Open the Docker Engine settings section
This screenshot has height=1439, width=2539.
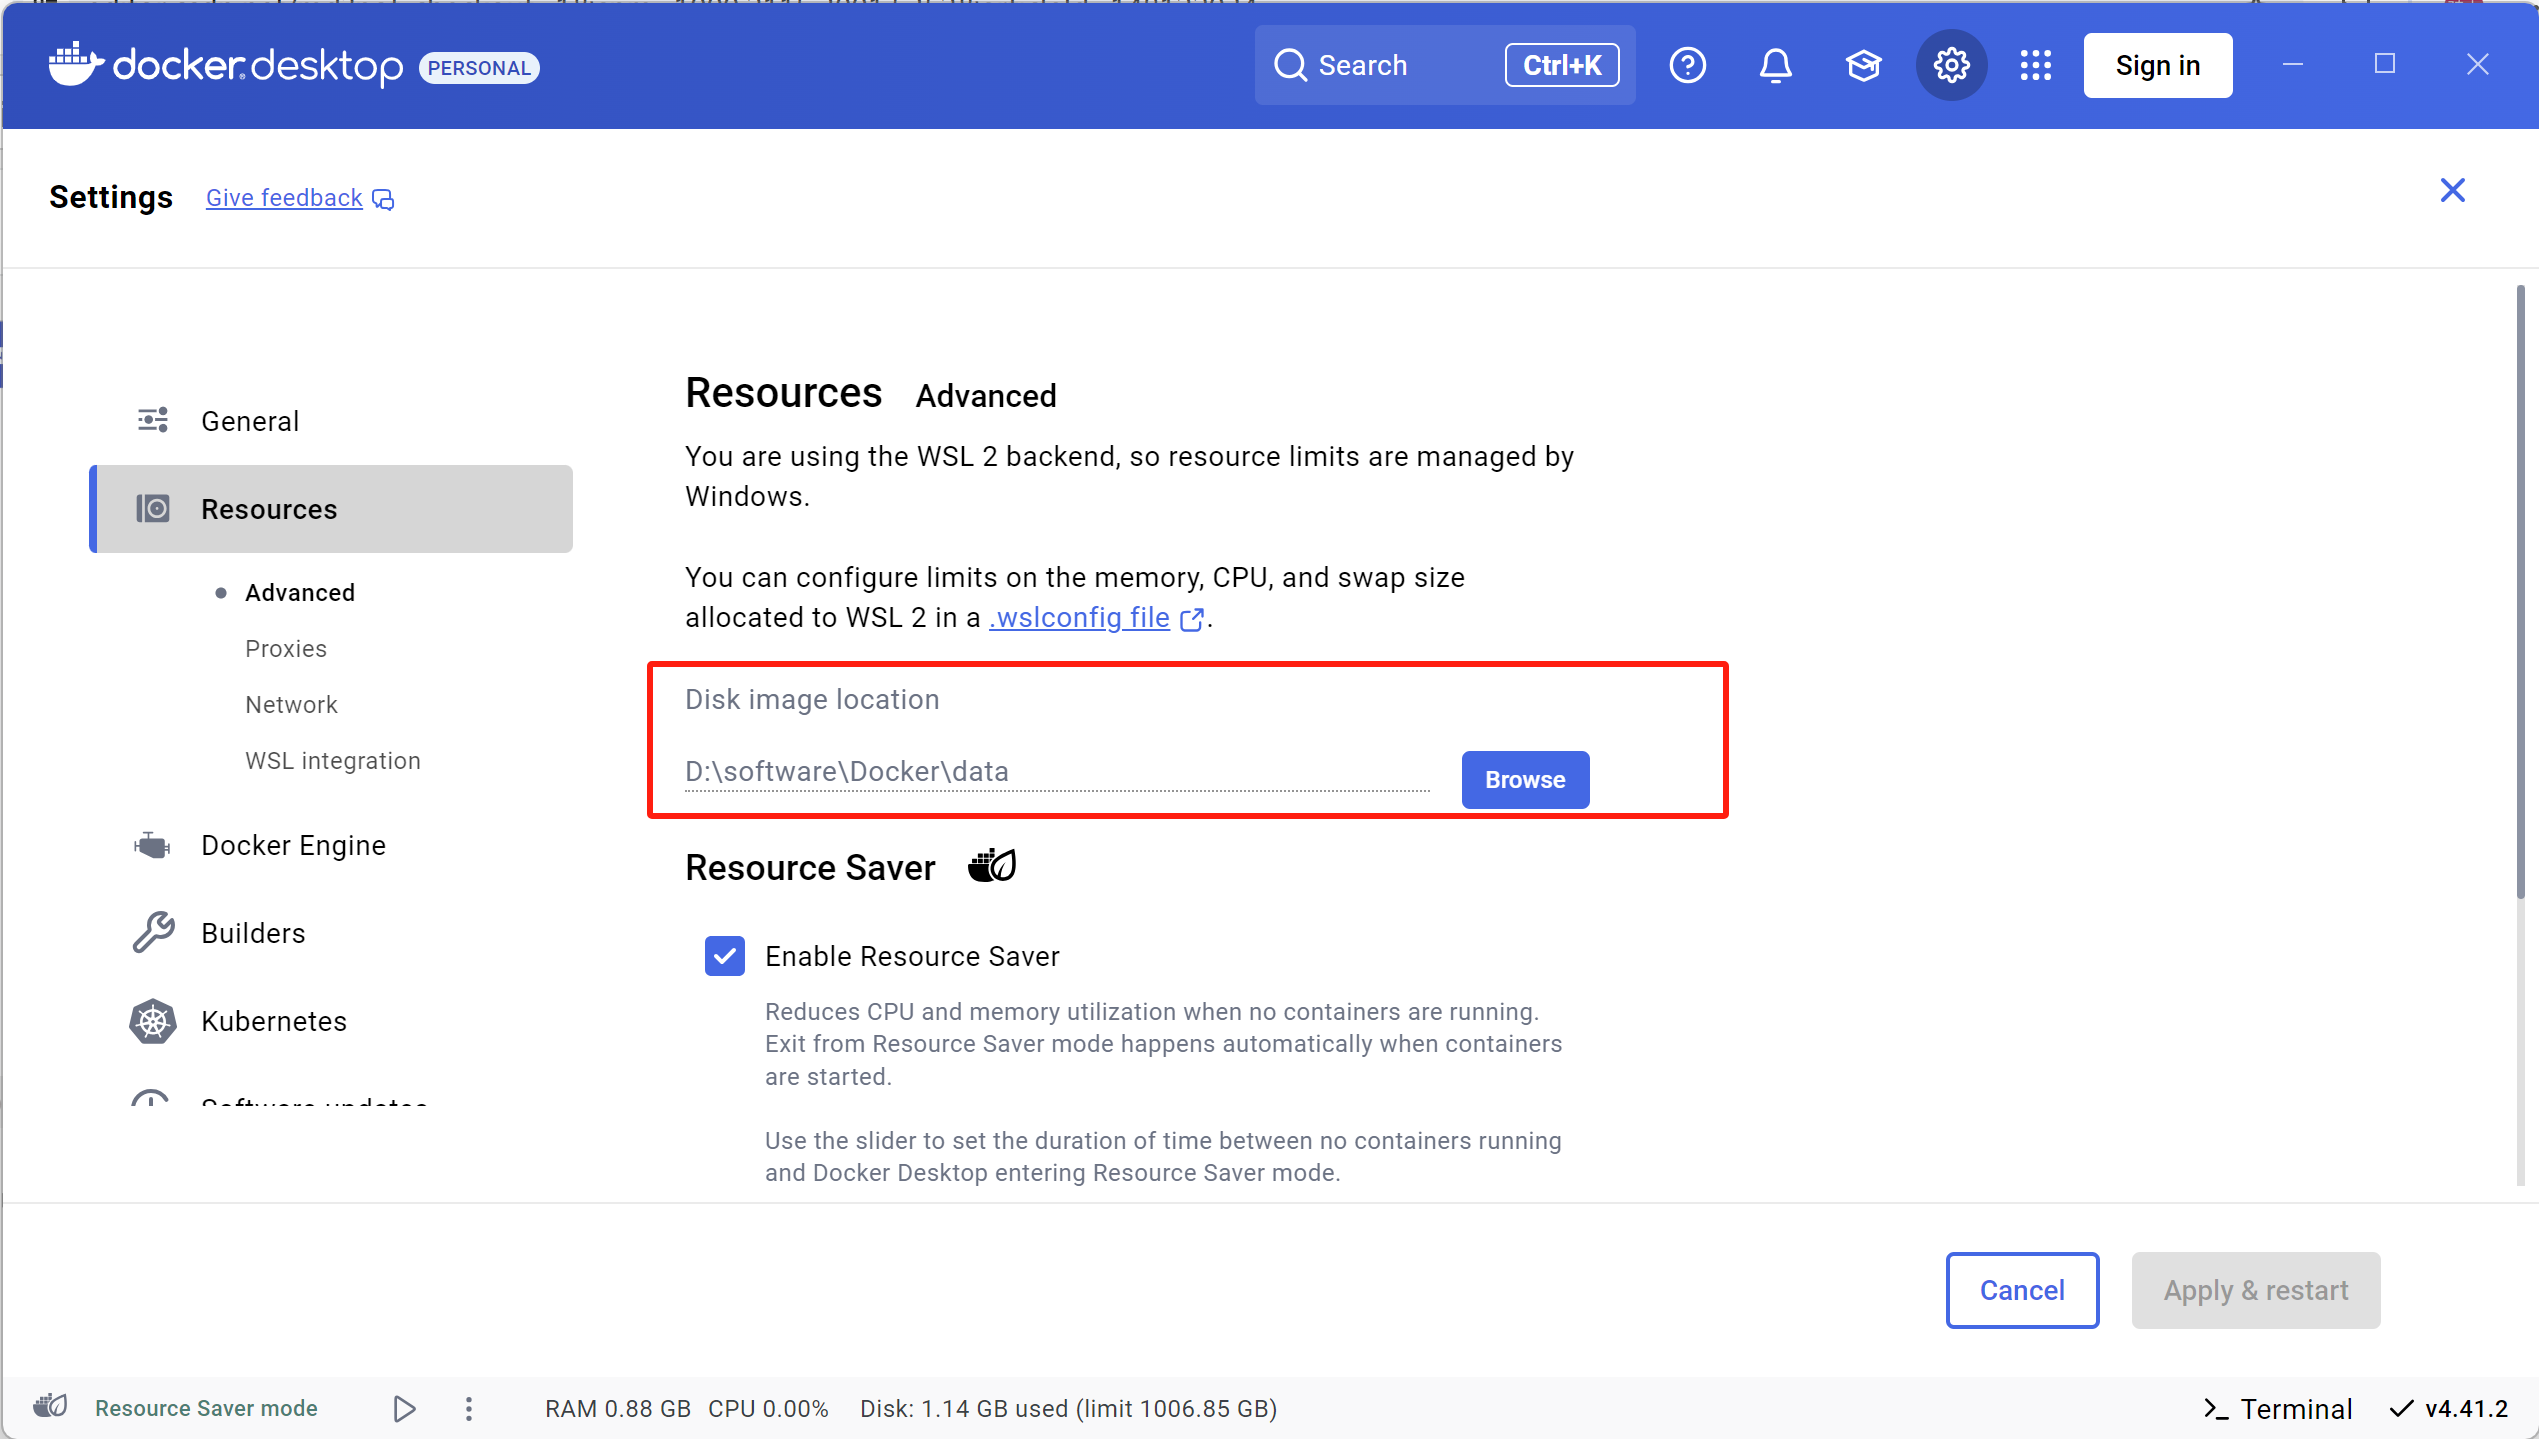tap(292, 845)
